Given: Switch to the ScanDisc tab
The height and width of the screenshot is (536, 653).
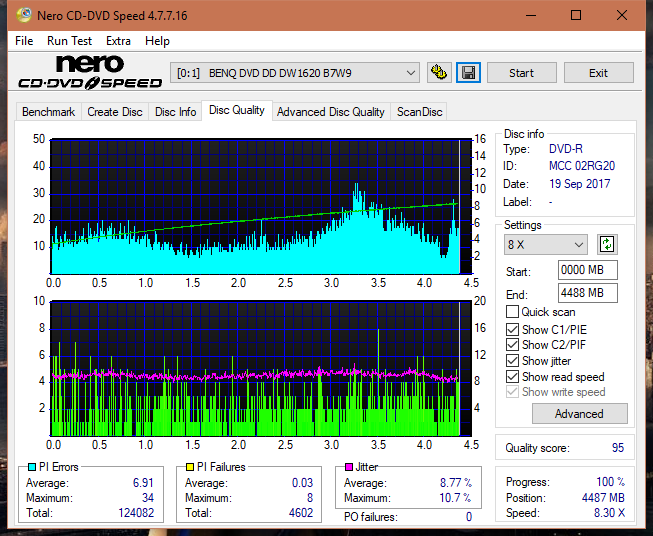Looking at the screenshot, I should pos(419,112).
